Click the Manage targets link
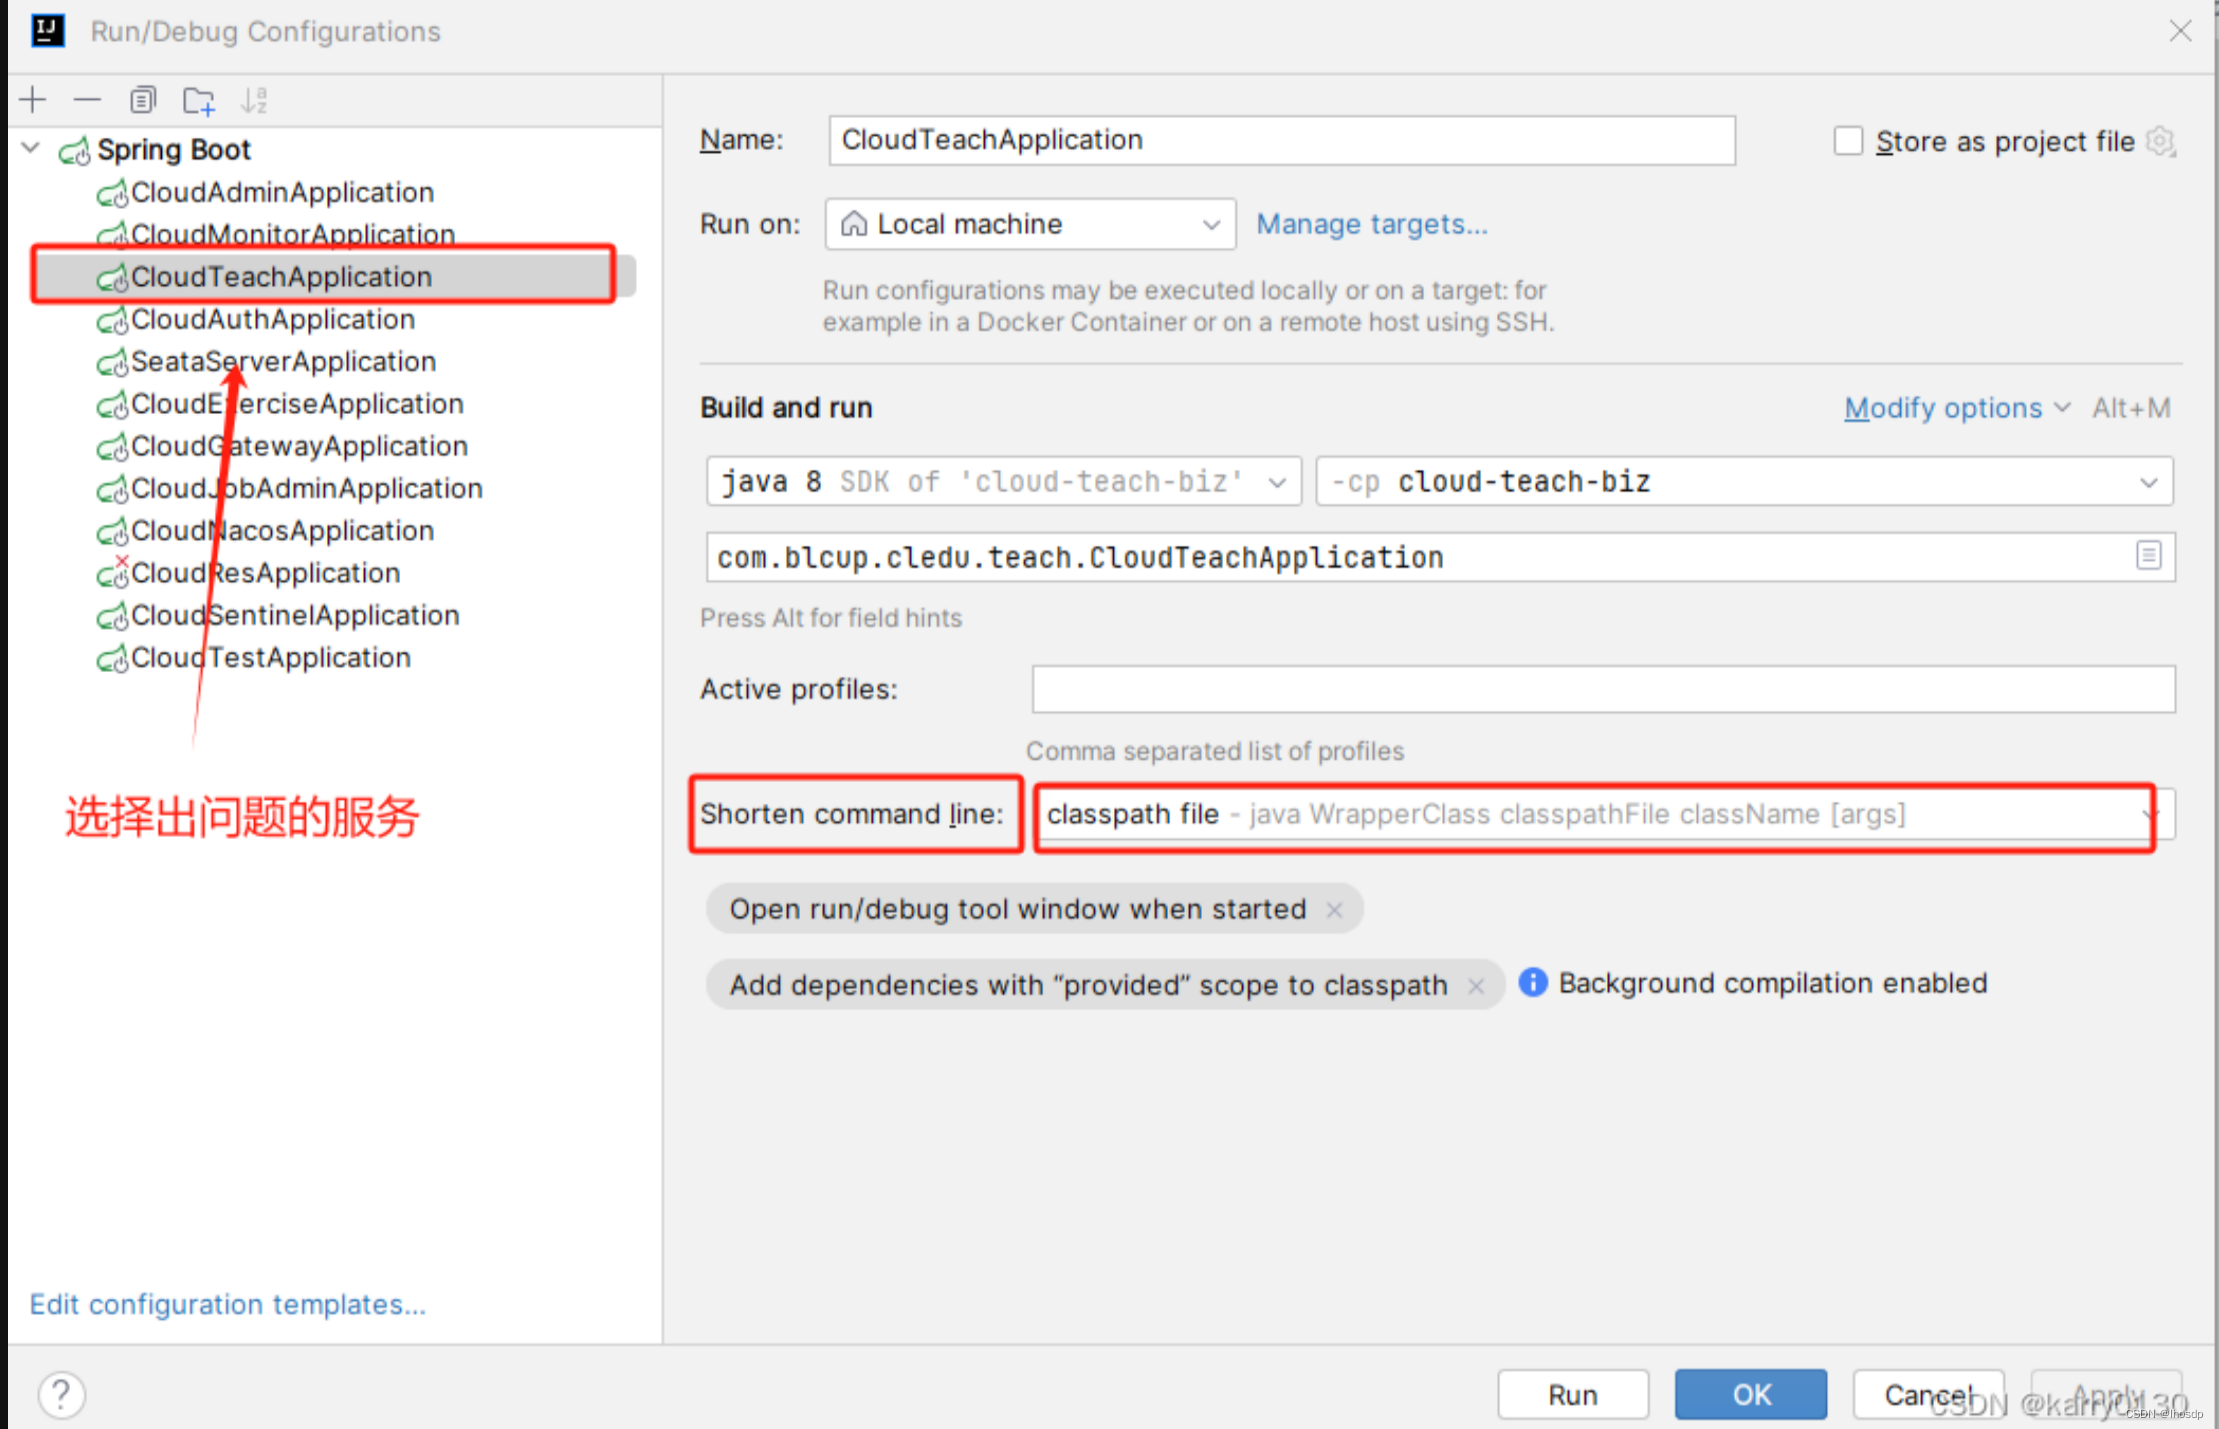This screenshot has height=1429, width=2219. pyautogui.click(x=1371, y=224)
